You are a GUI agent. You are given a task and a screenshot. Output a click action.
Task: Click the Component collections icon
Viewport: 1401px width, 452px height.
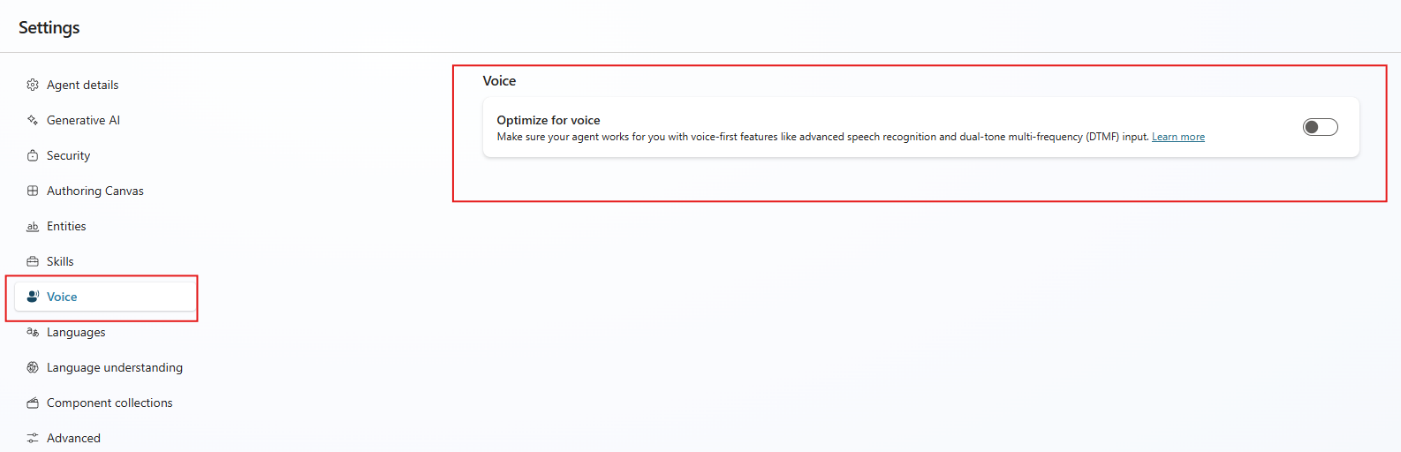click(33, 403)
